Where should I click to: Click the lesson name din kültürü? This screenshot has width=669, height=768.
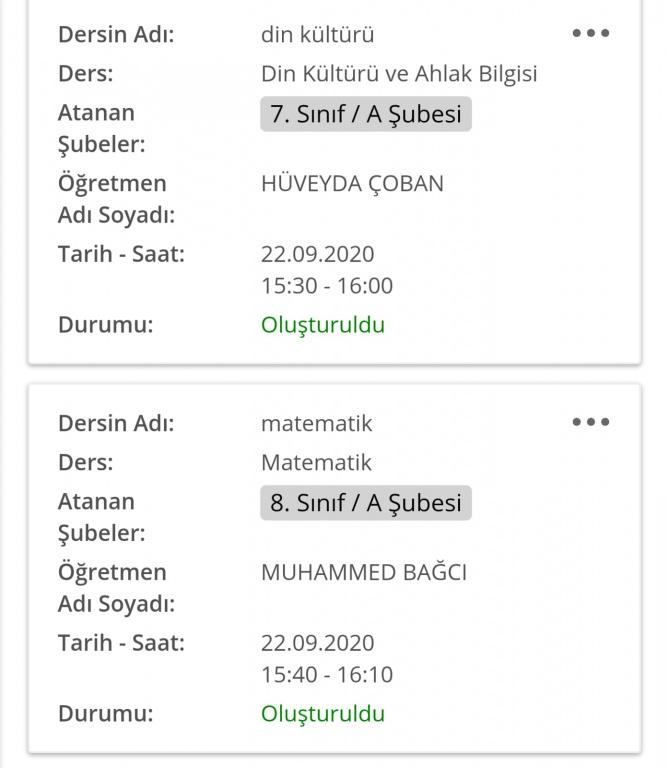(x=317, y=35)
